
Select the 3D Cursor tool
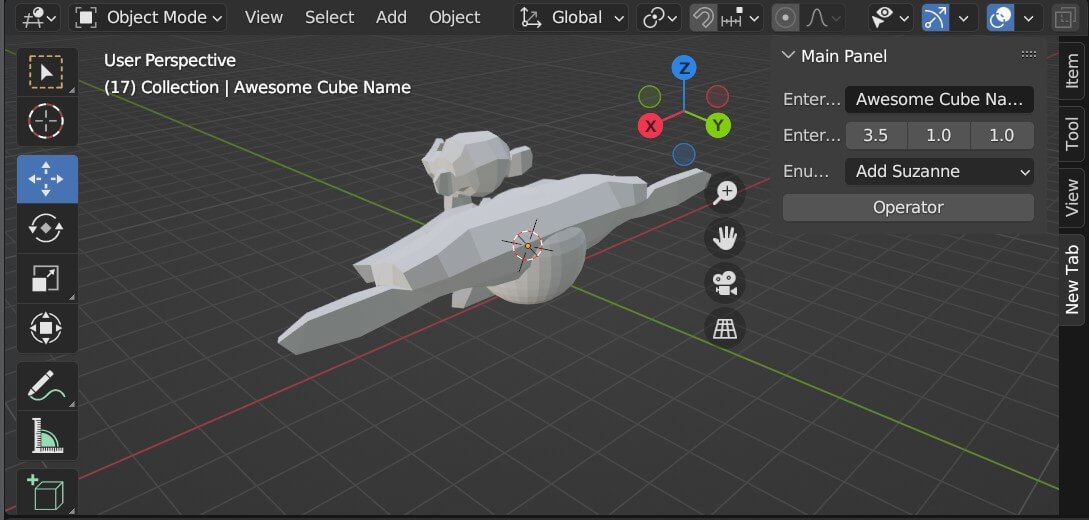click(47, 121)
